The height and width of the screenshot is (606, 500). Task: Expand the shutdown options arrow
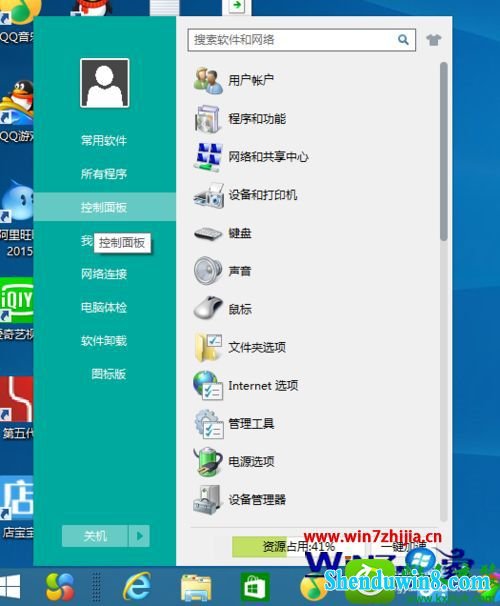(x=139, y=536)
